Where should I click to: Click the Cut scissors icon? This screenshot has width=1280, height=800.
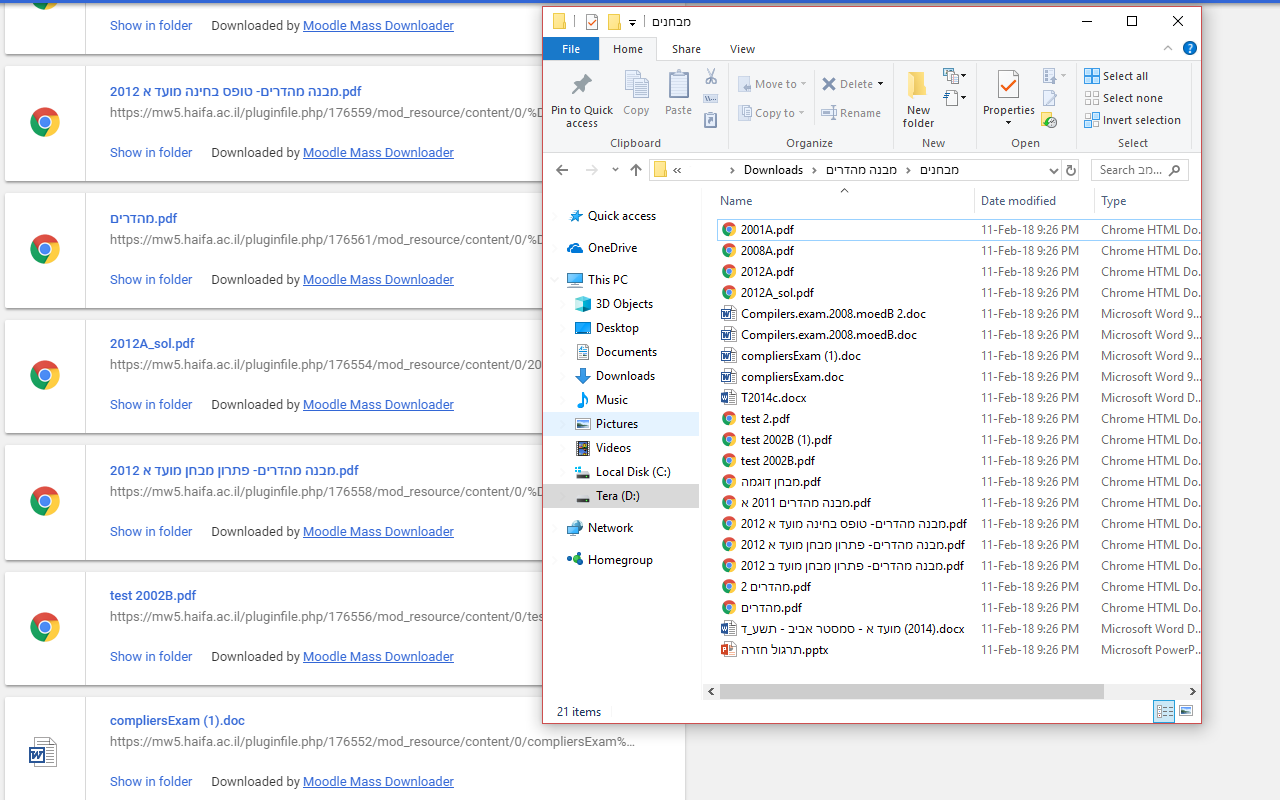pos(711,76)
